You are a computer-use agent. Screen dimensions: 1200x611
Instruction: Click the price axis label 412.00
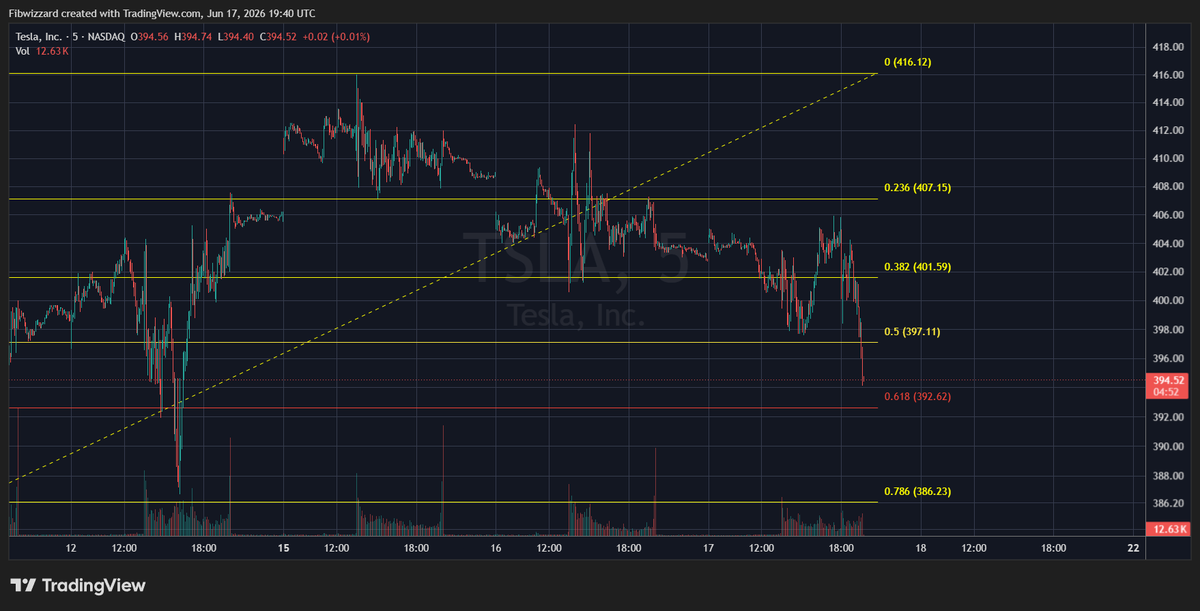1169,131
